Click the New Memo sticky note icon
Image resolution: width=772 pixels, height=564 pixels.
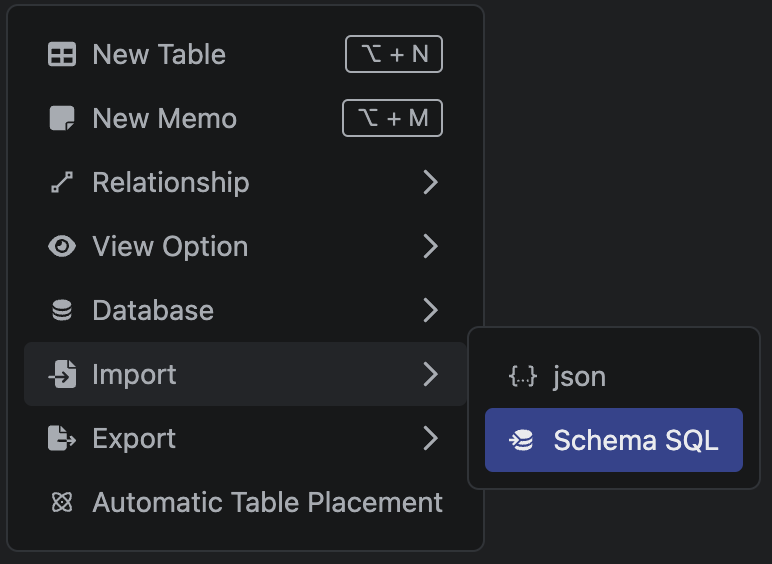[x=62, y=119]
